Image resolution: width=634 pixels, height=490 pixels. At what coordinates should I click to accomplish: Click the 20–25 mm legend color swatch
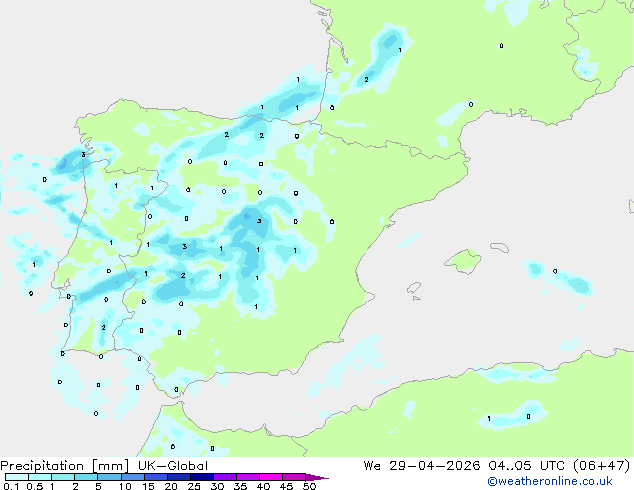179,477
